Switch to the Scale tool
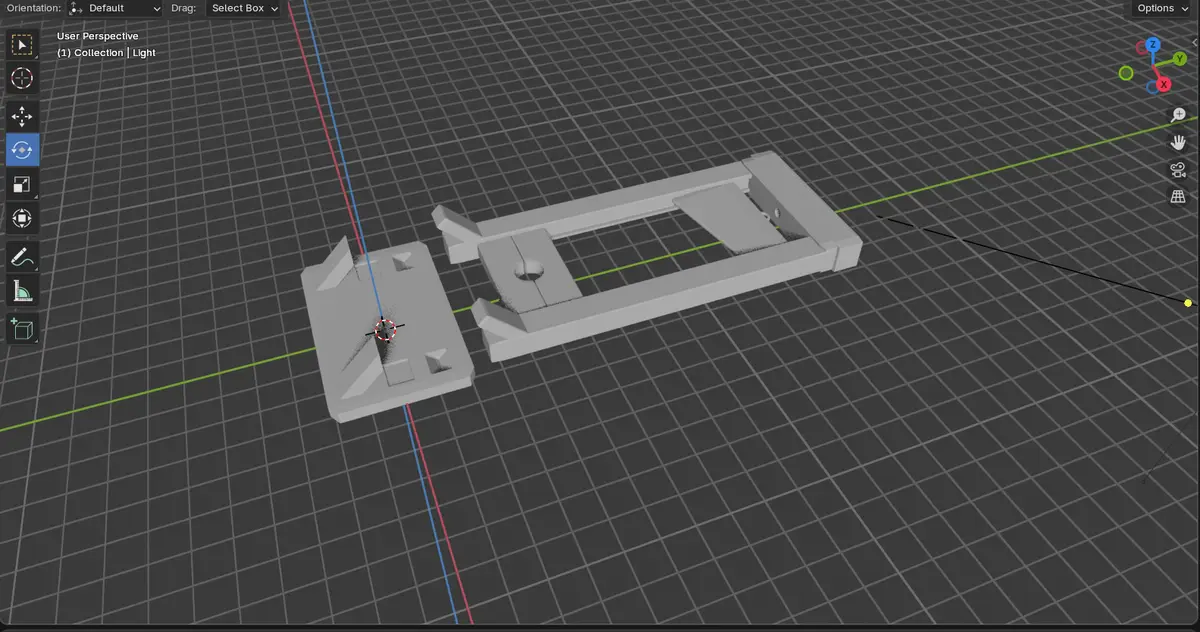1200x632 pixels. tap(22, 183)
